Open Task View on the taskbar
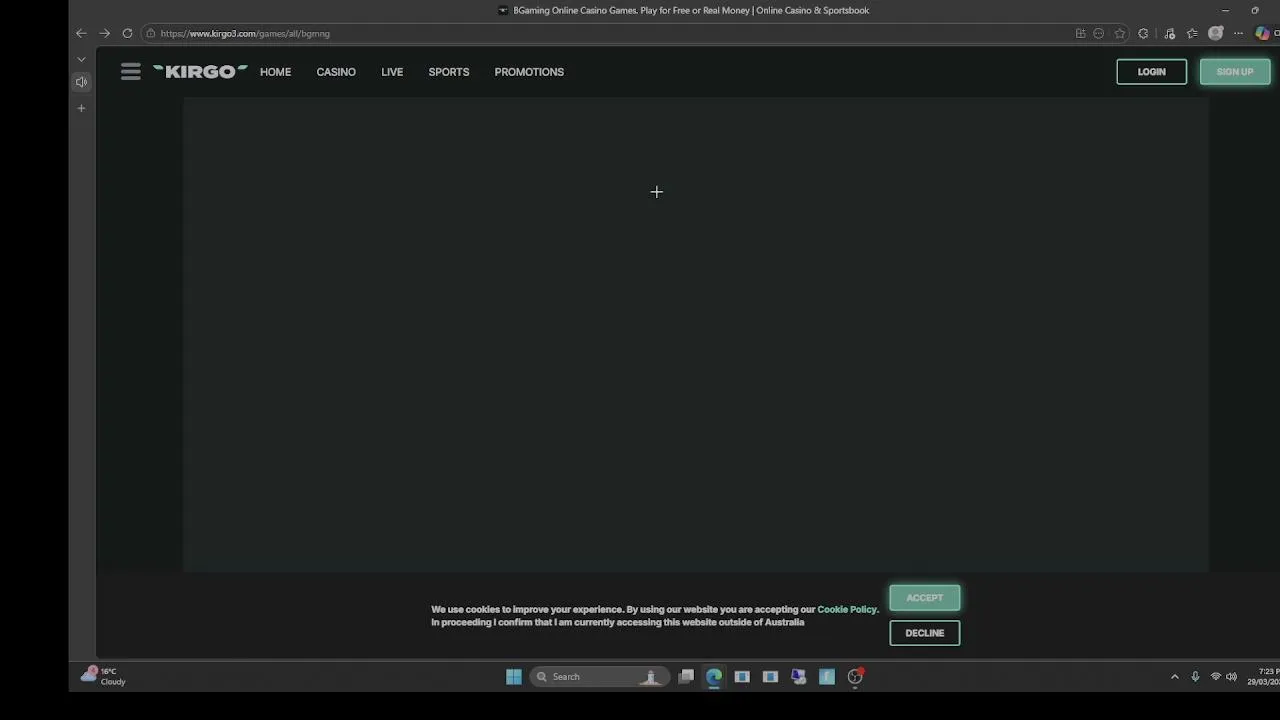 pos(686,677)
